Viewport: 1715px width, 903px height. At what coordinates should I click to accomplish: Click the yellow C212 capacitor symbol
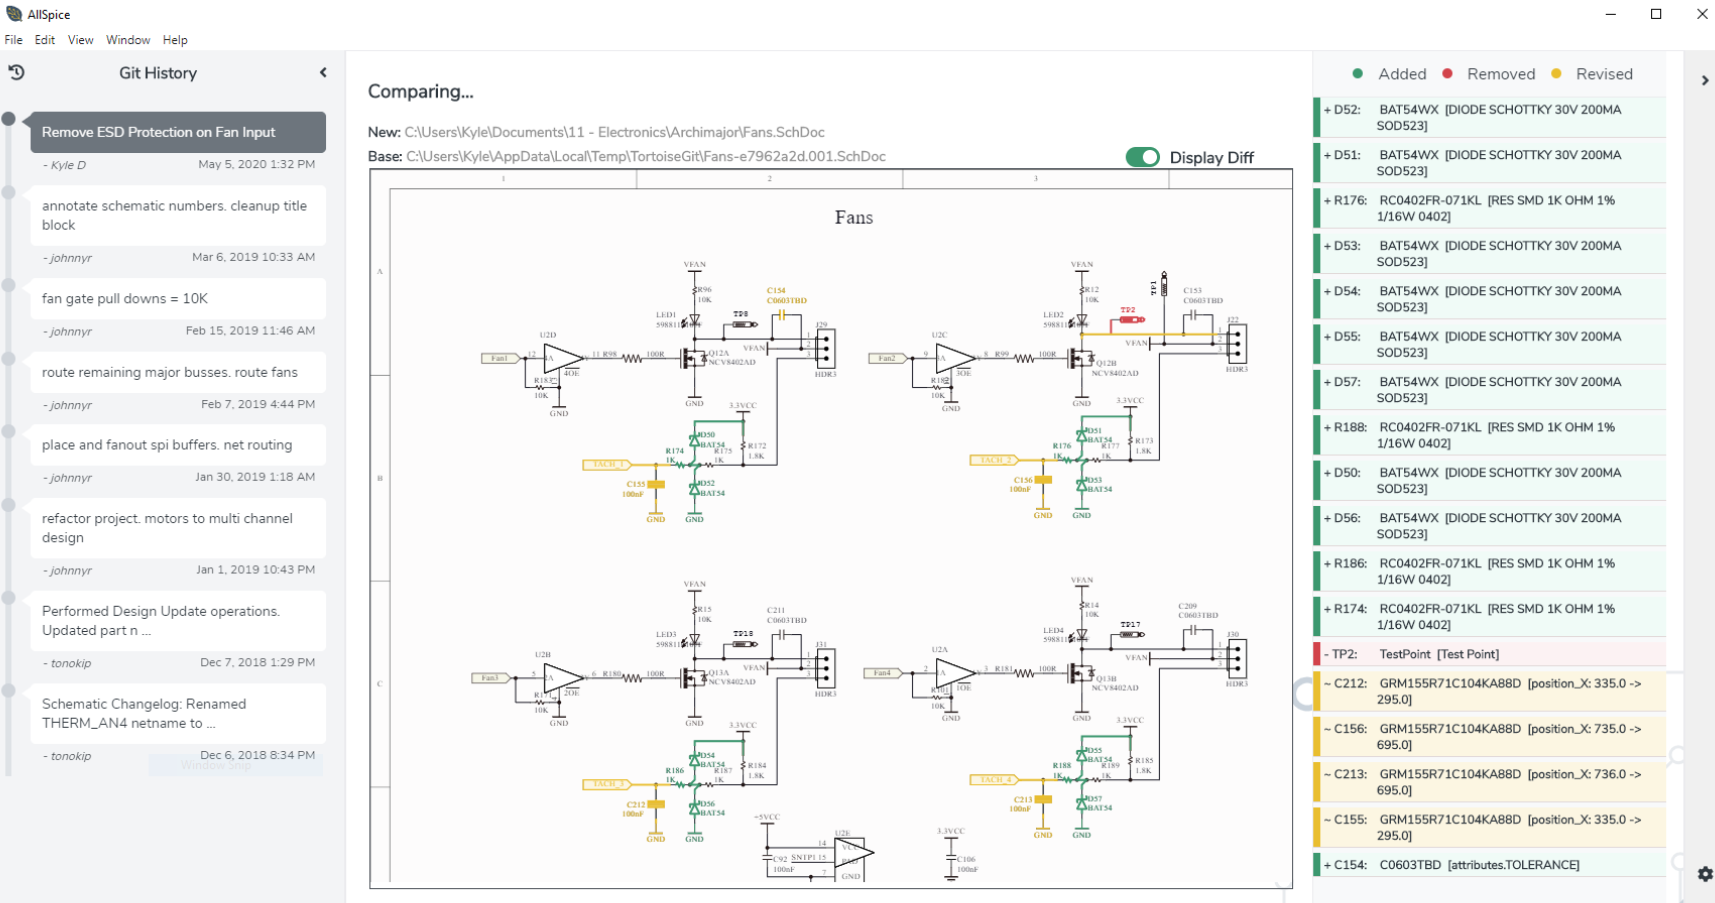click(x=655, y=804)
